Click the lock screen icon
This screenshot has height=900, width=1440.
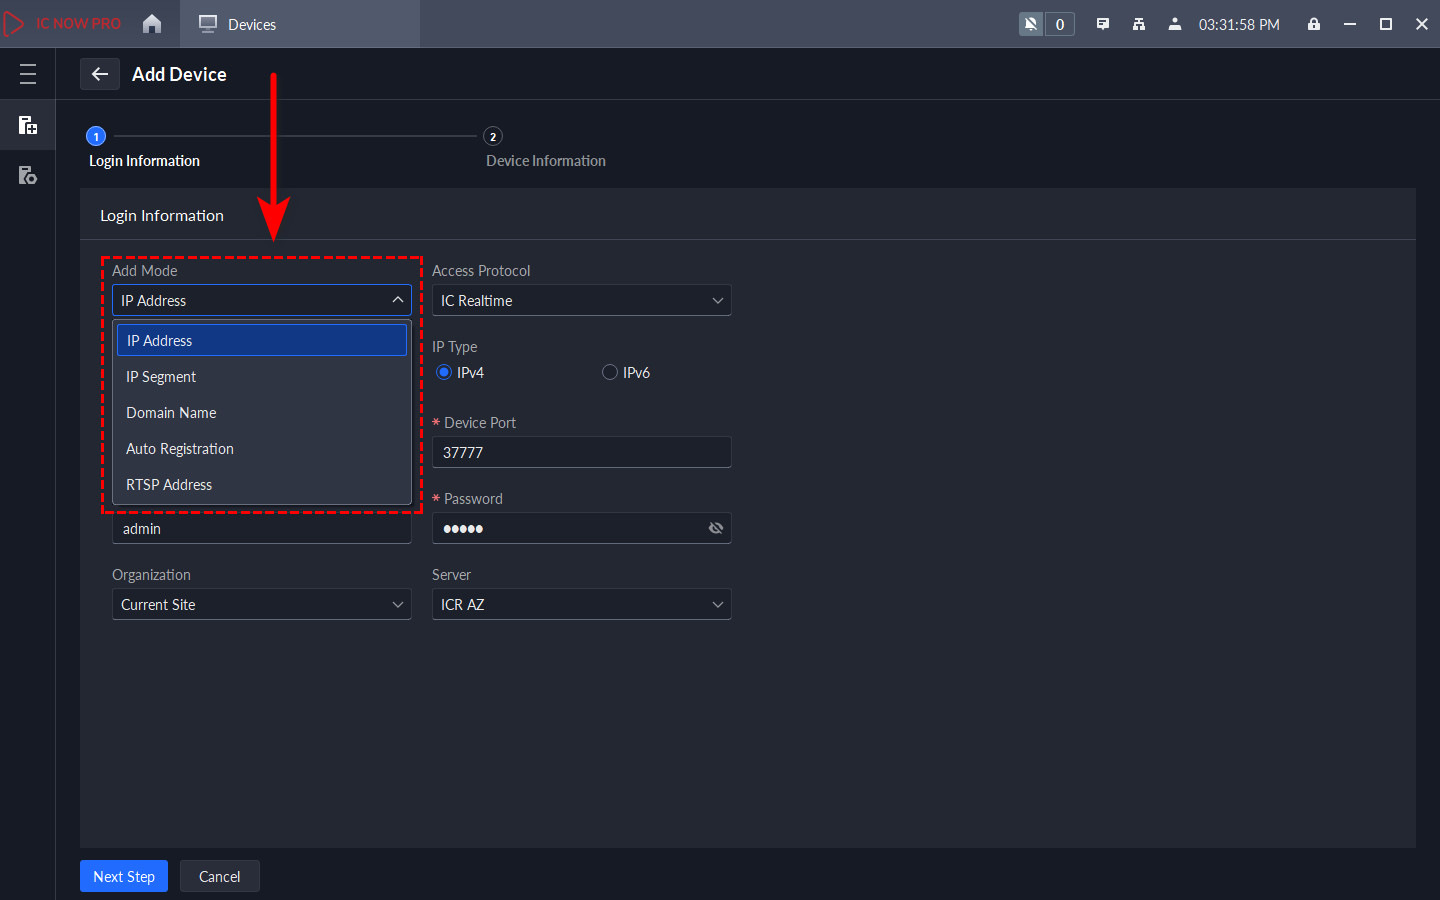click(1314, 24)
